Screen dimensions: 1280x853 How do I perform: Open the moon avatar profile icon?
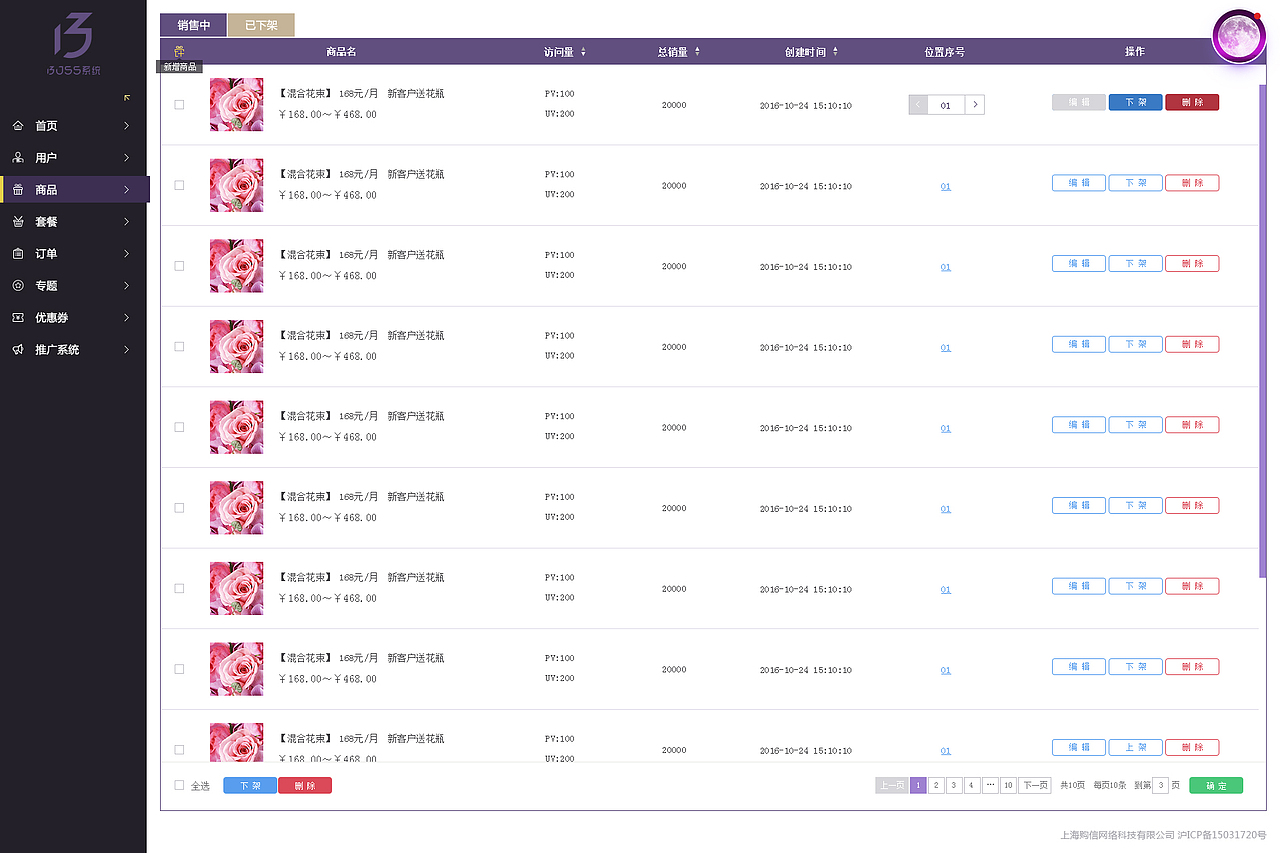point(1238,36)
